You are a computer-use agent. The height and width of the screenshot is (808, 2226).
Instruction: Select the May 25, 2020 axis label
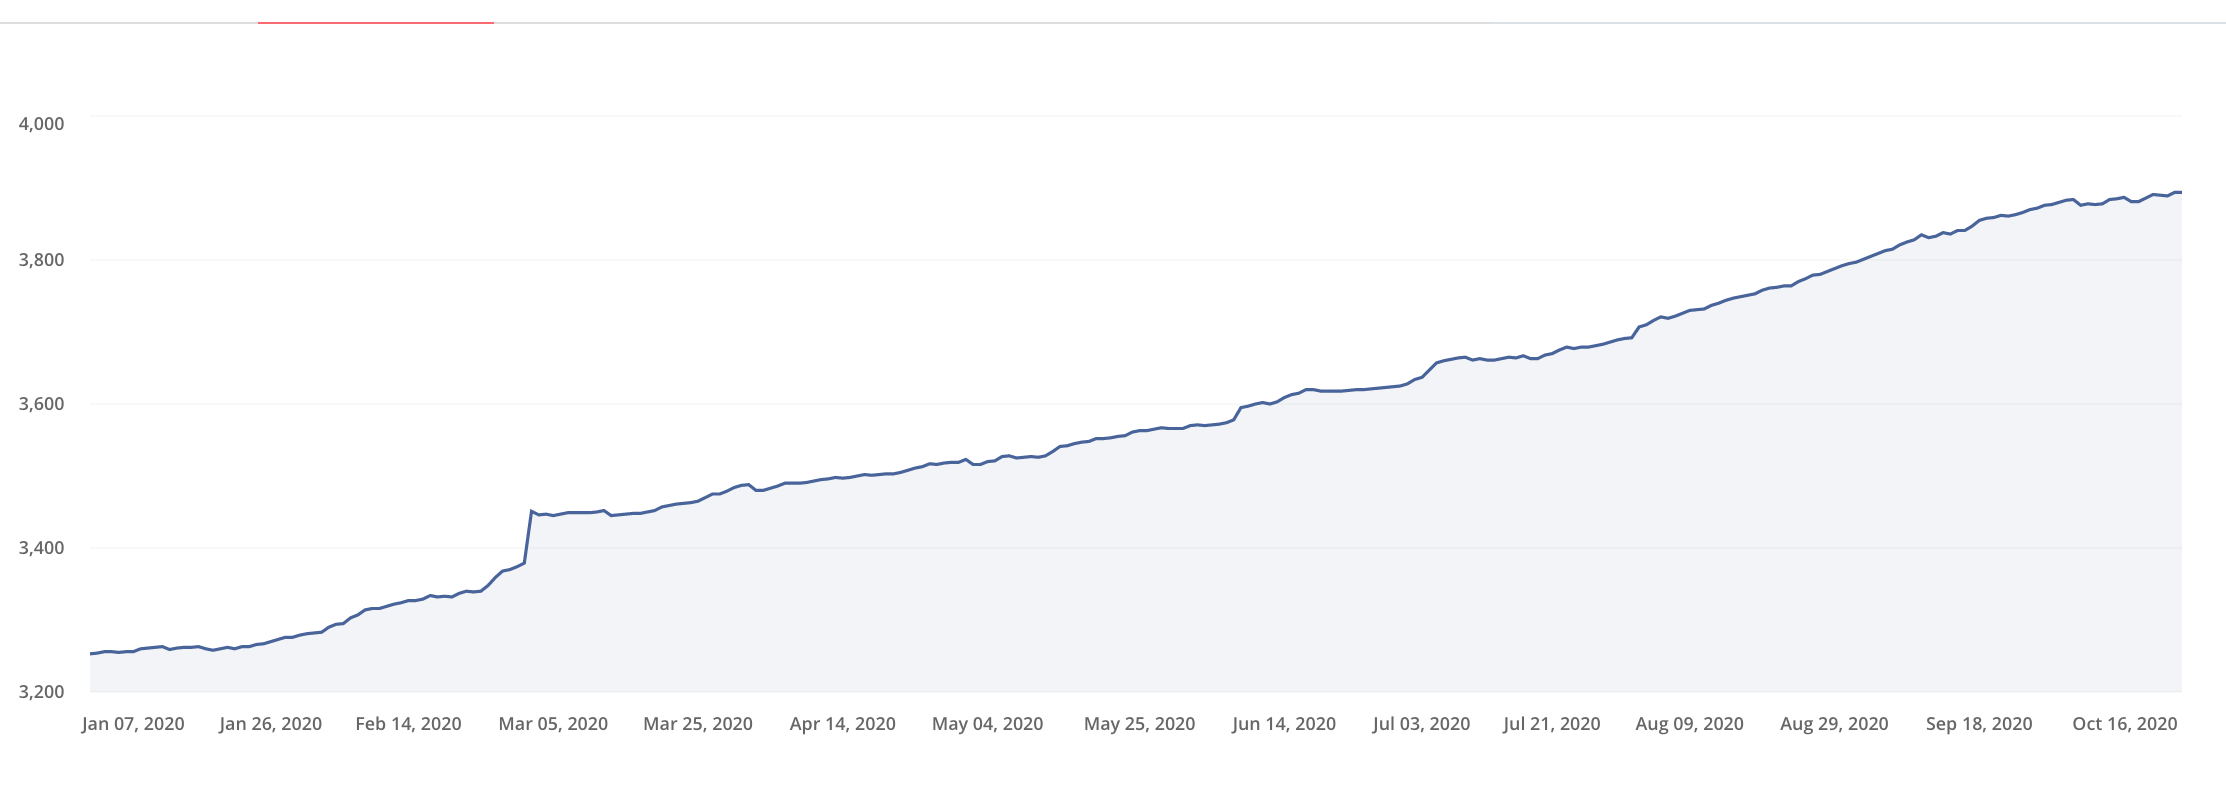pyautogui.click(x=1140, y=724)
